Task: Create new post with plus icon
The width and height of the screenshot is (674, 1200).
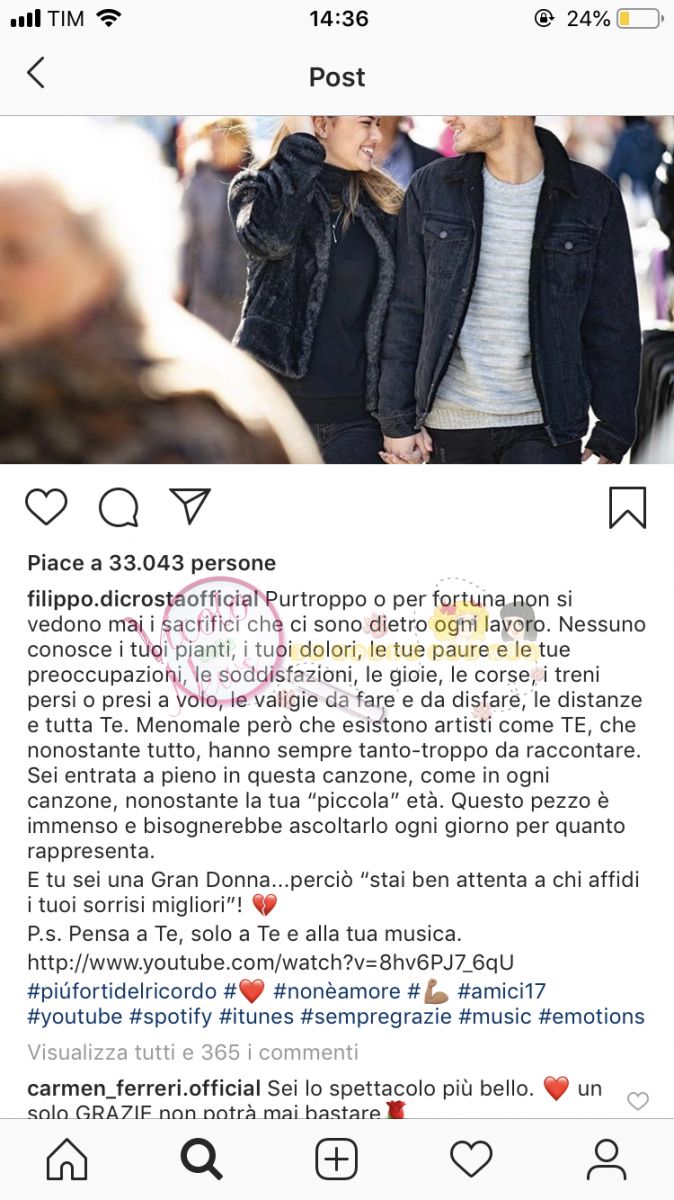Action: point(337,1159)
